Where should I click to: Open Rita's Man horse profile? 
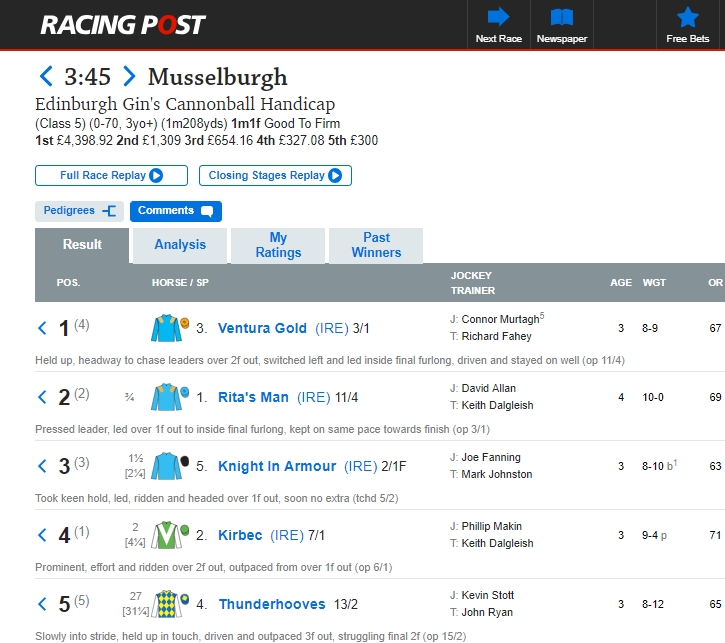pos(253,397)
